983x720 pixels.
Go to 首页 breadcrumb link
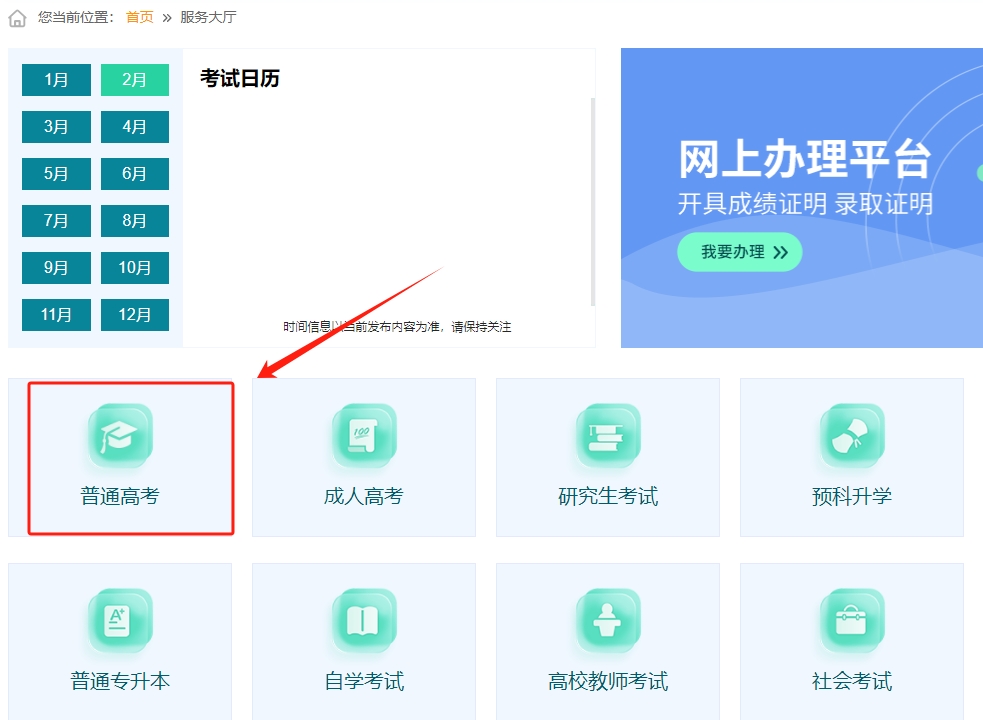139,18
